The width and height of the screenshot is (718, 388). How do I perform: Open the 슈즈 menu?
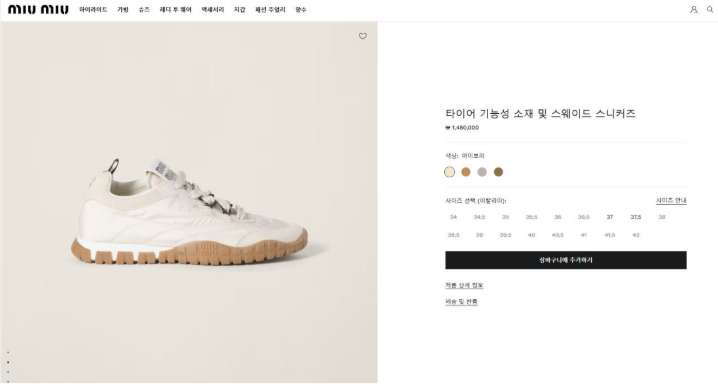(144, 10)
